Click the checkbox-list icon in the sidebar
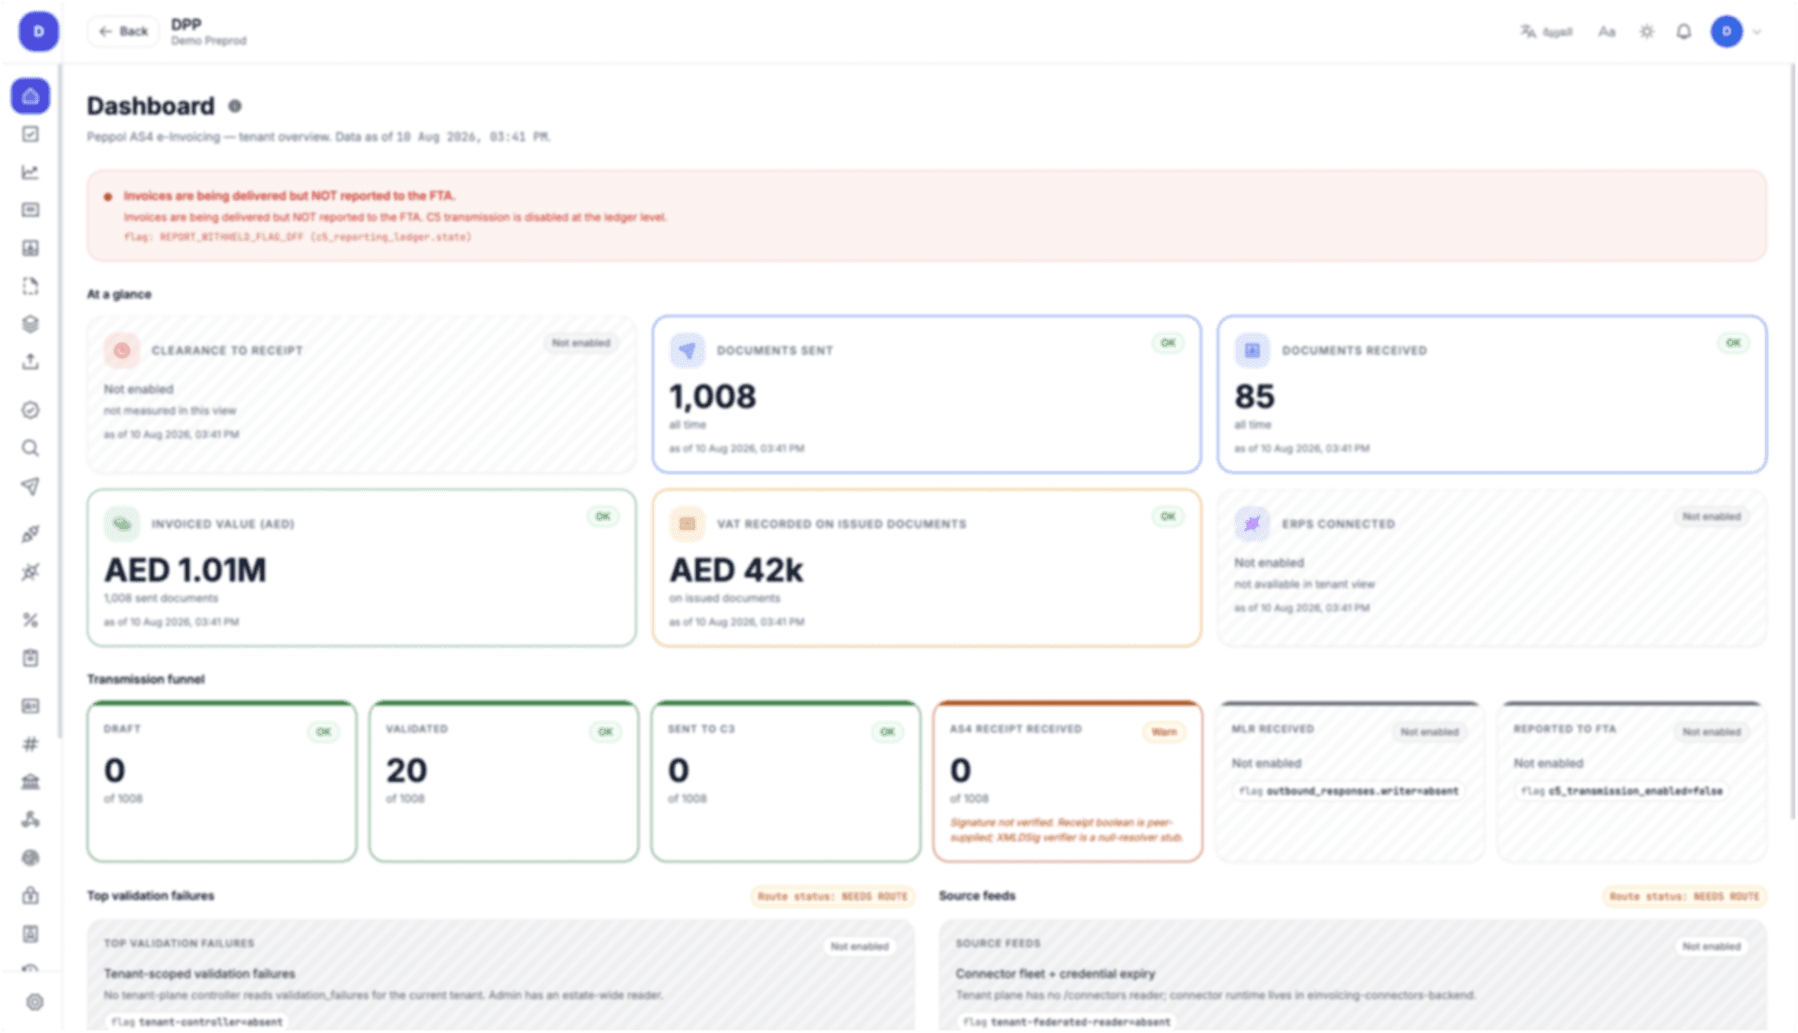1798x1033 pixels. (x=31, y=134)
